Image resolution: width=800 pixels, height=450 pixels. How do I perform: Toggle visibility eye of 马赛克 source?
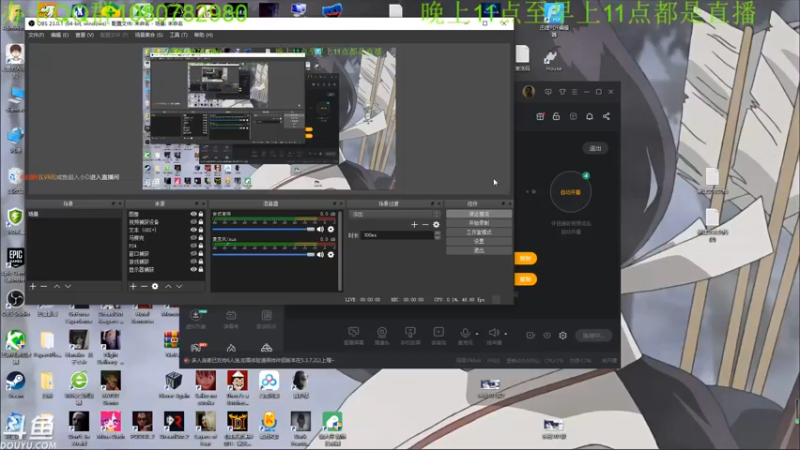(x=193, y=238)
